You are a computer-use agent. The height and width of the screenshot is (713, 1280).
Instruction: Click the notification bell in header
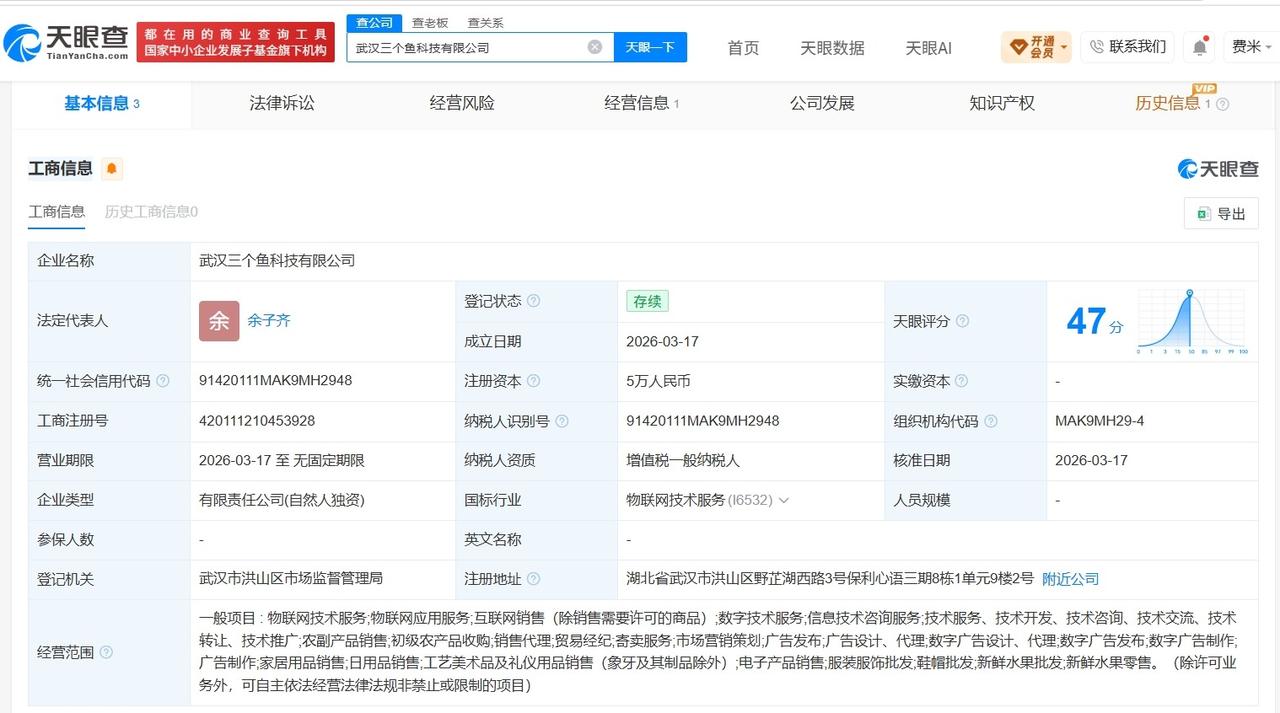[x=1199, y=47]
